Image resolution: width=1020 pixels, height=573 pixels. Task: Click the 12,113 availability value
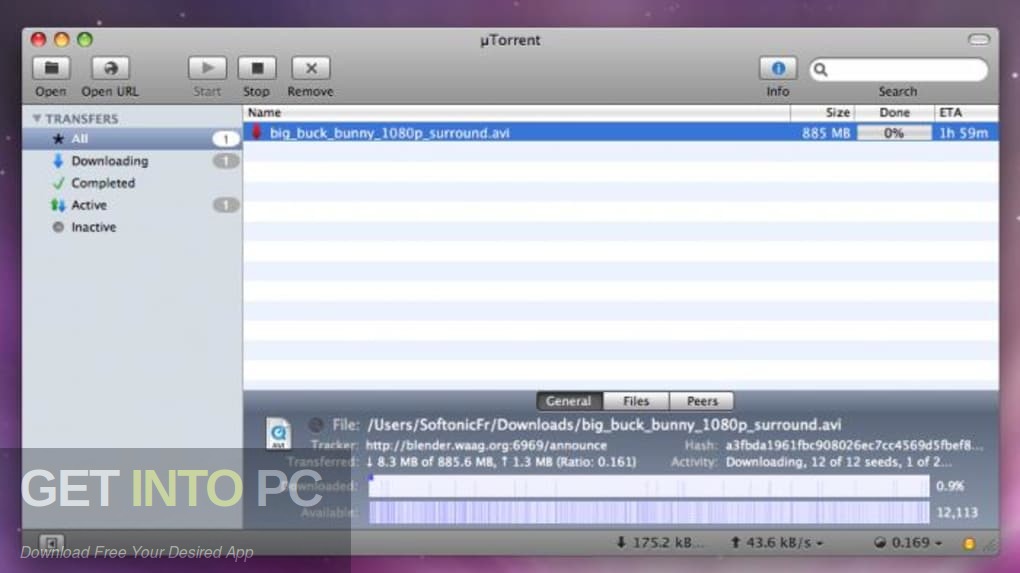[957, 513]
